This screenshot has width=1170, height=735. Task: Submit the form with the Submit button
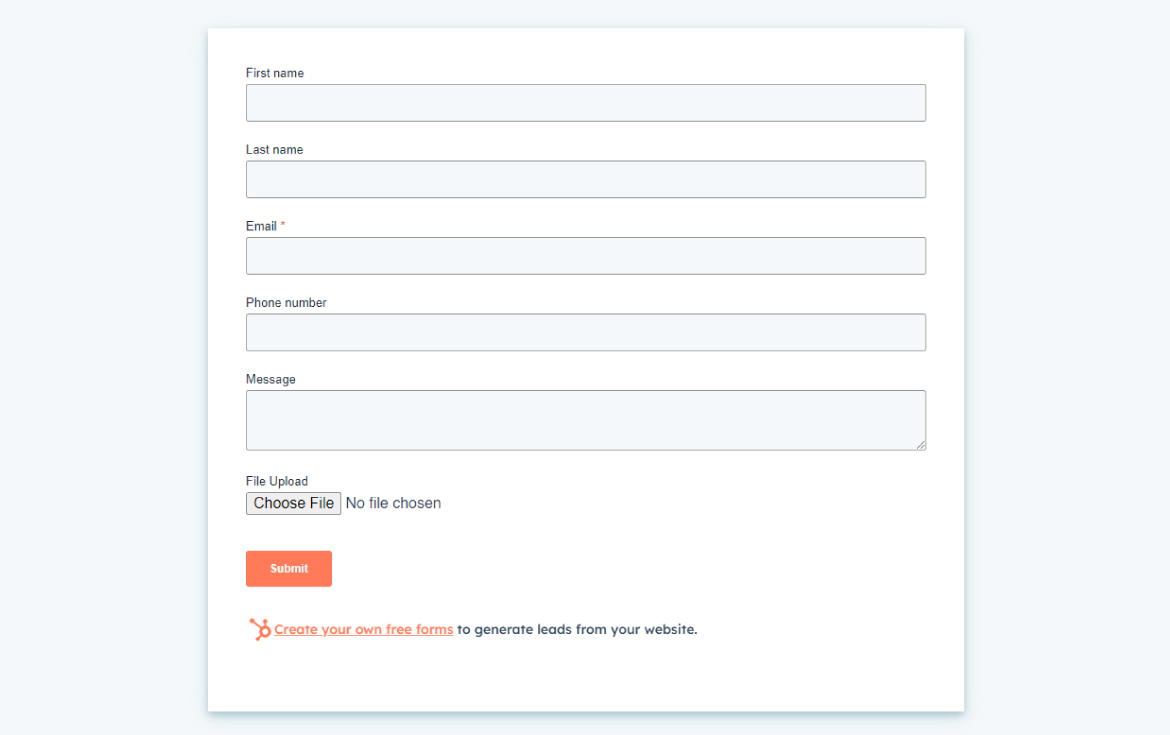click(289, 569)
